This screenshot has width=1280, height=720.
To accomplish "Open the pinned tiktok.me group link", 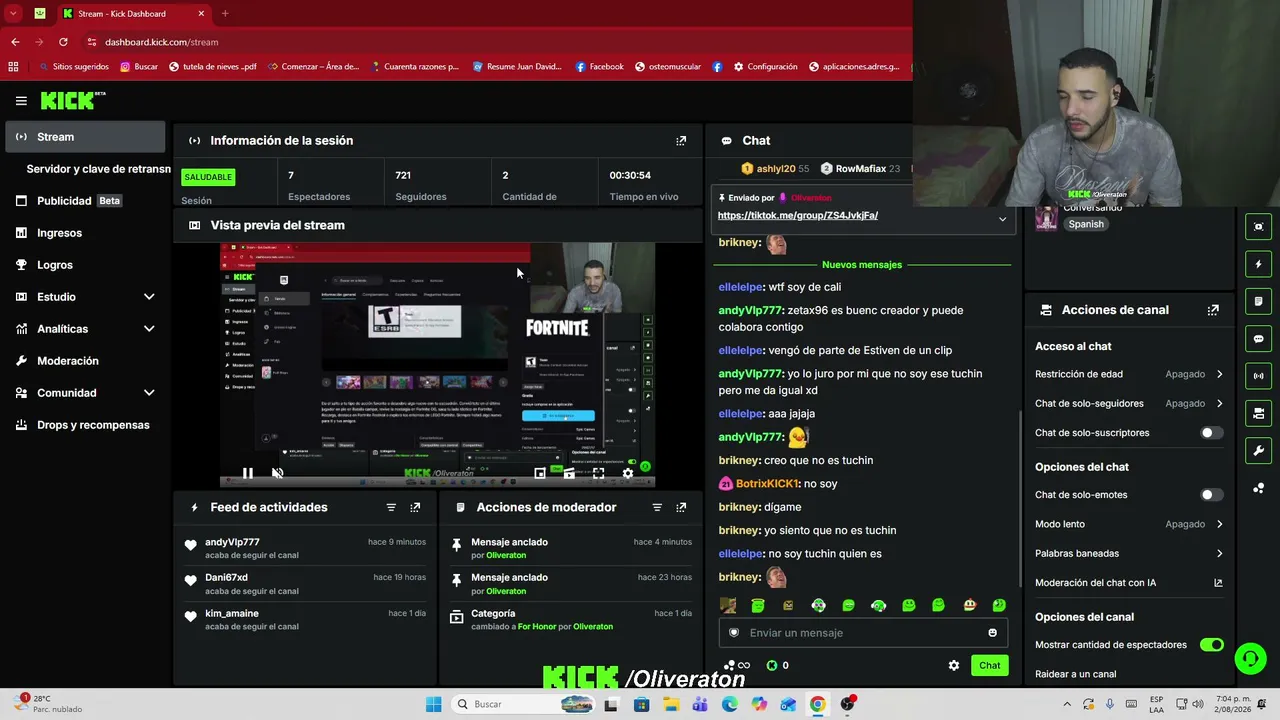I will click(x=798, y=216).
